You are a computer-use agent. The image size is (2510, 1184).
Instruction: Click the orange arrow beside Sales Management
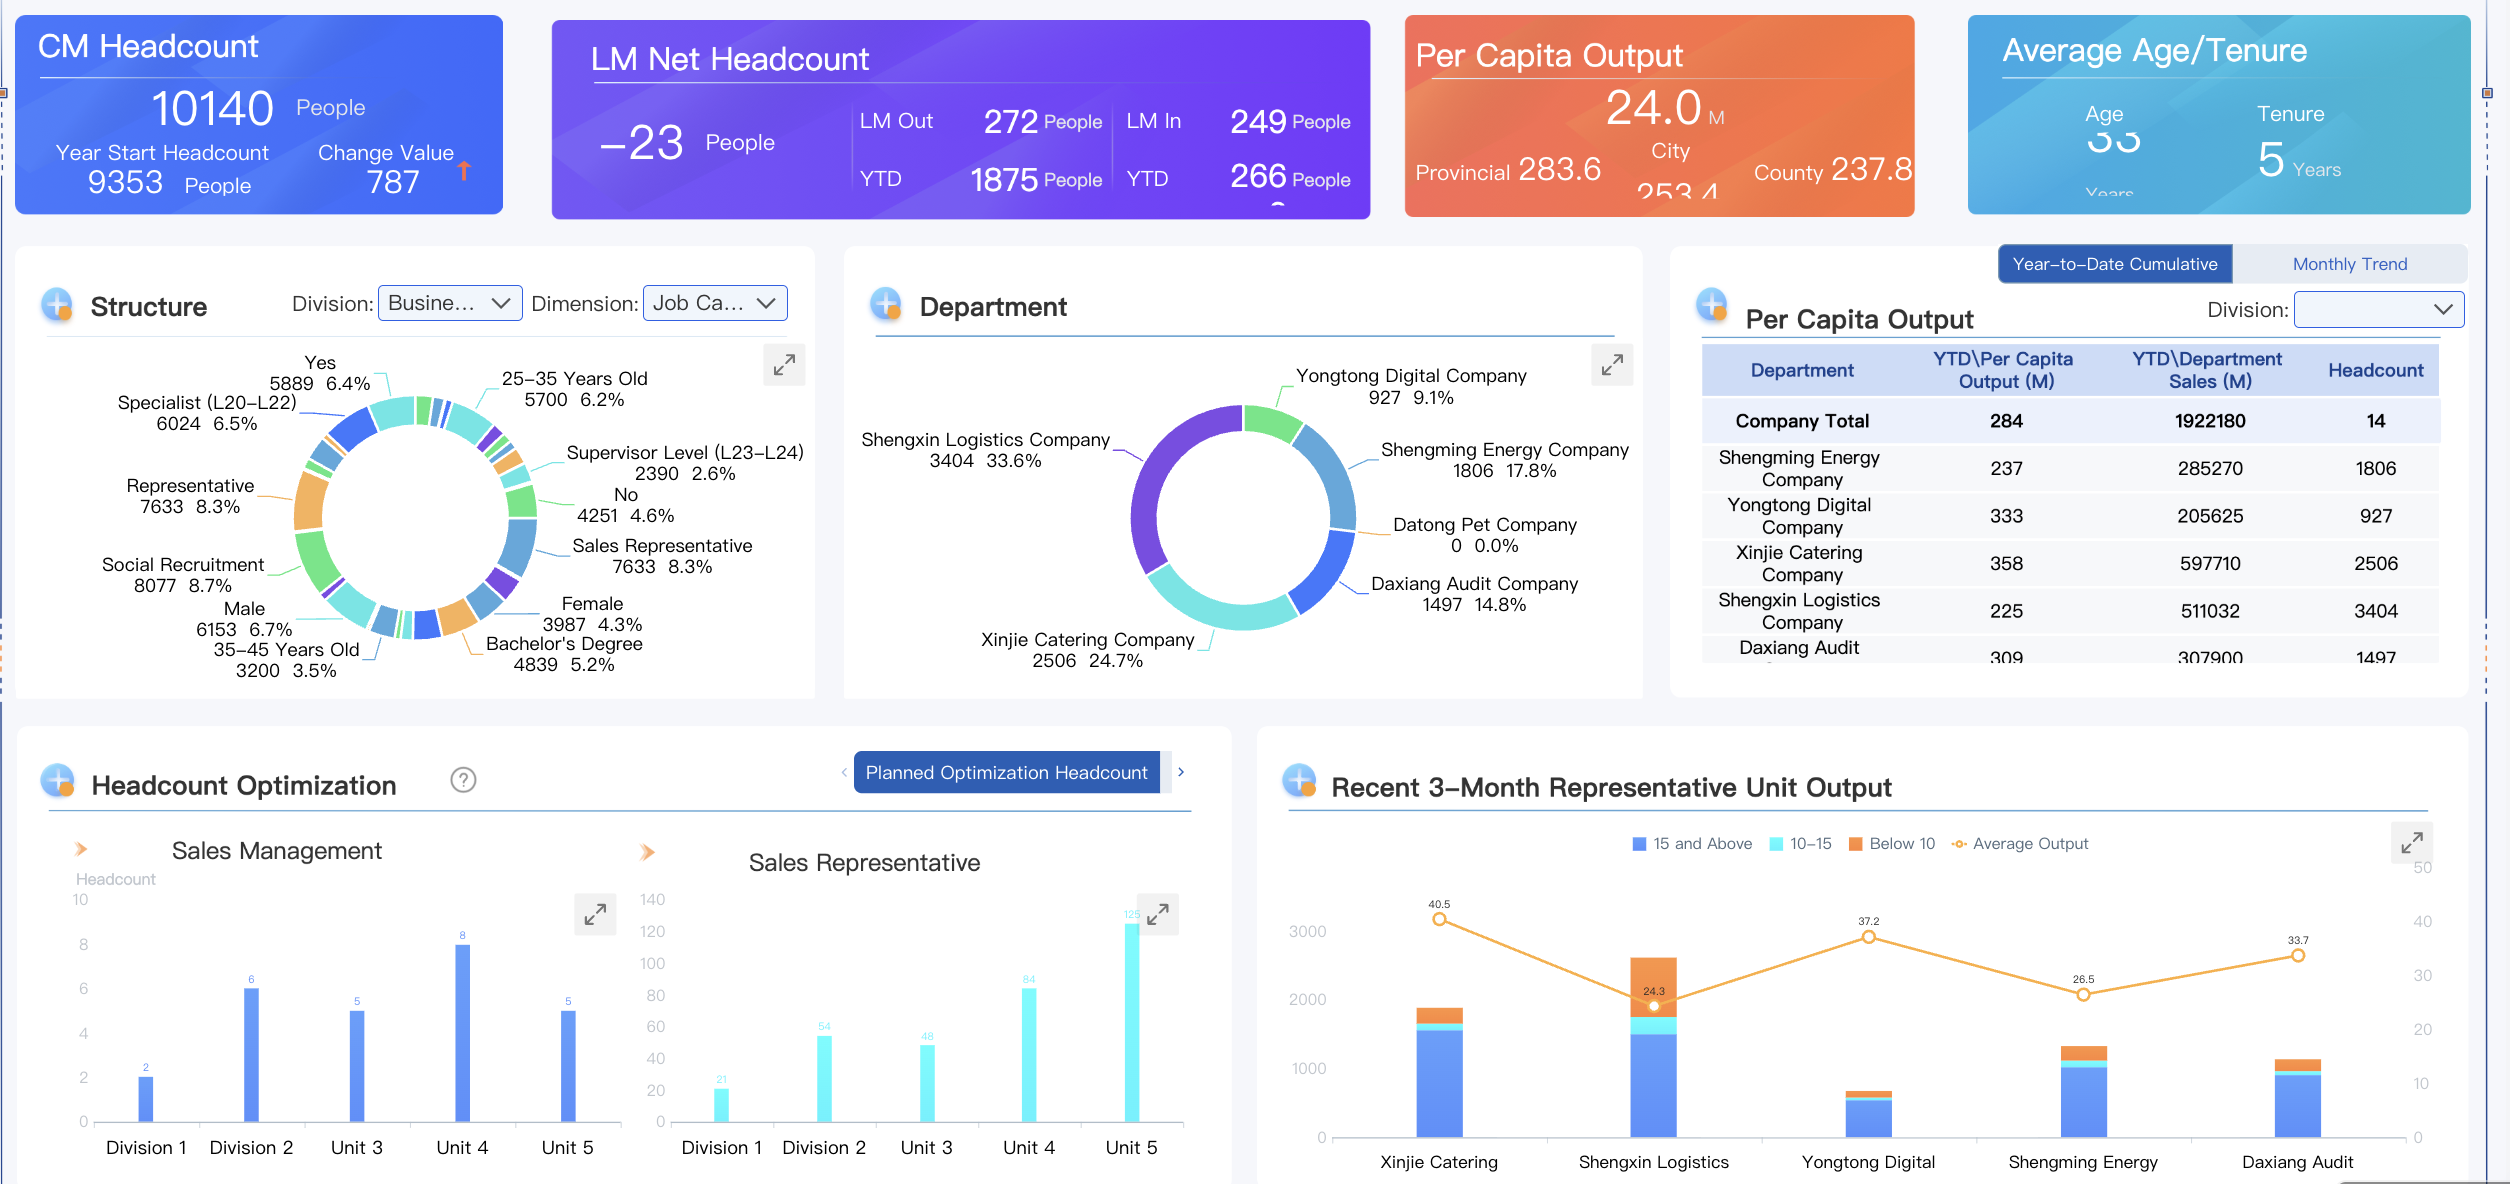pos(81,849)
